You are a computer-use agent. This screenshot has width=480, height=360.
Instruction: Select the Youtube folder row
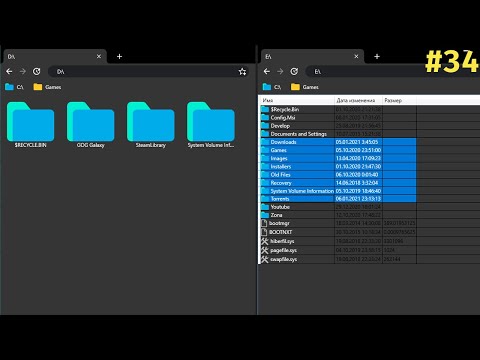[x=338, y=207]
